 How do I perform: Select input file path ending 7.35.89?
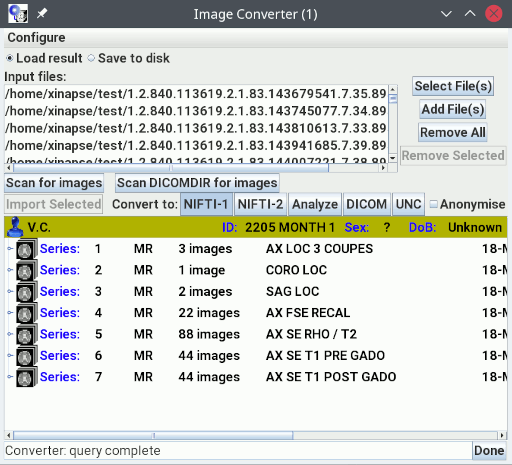point(196,94)
